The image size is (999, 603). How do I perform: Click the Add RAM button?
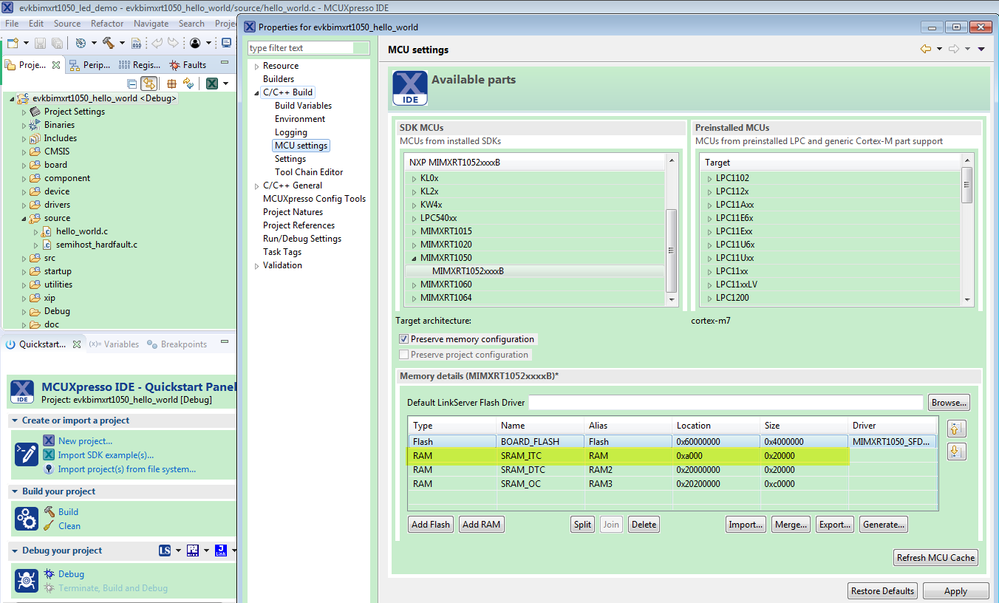pyautogui.click(x=481, y=525)
